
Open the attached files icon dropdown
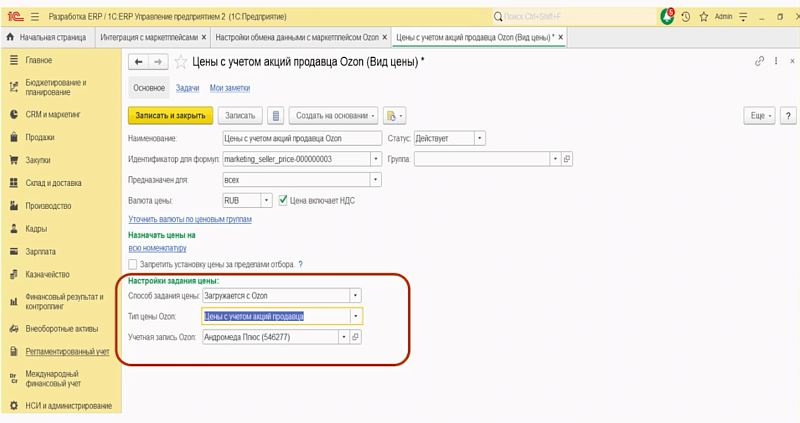pos(394,116)
